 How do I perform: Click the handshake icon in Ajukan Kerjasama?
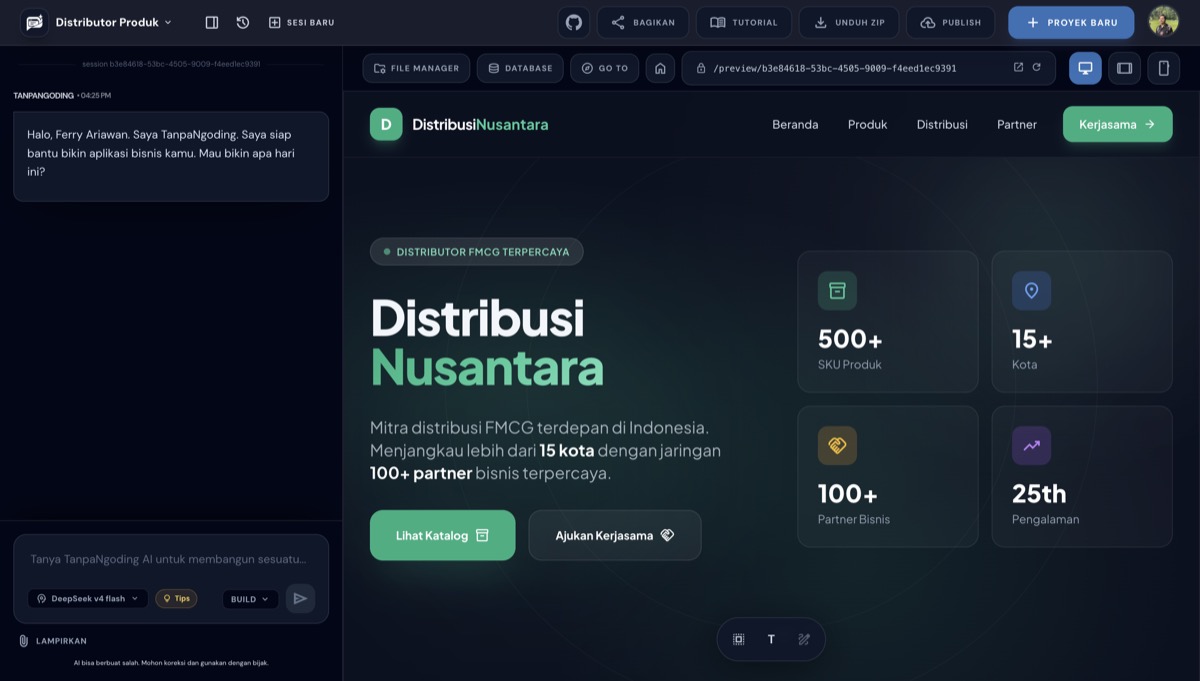point(668,535)
